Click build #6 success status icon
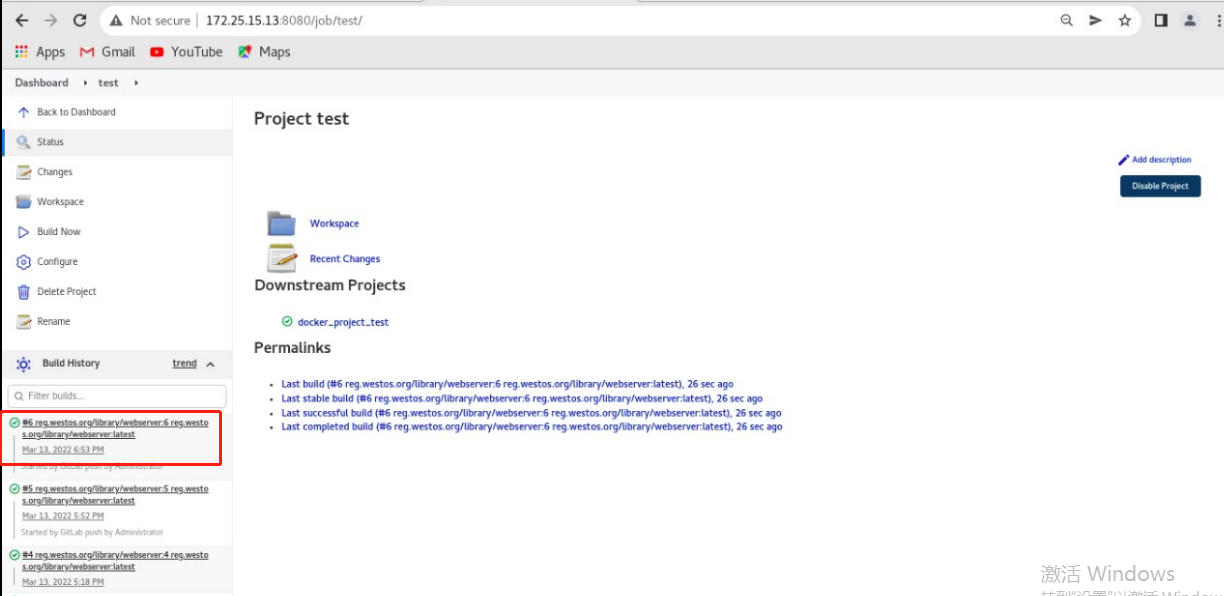This screenshot has height=596, width=1224. coord(15,423)
